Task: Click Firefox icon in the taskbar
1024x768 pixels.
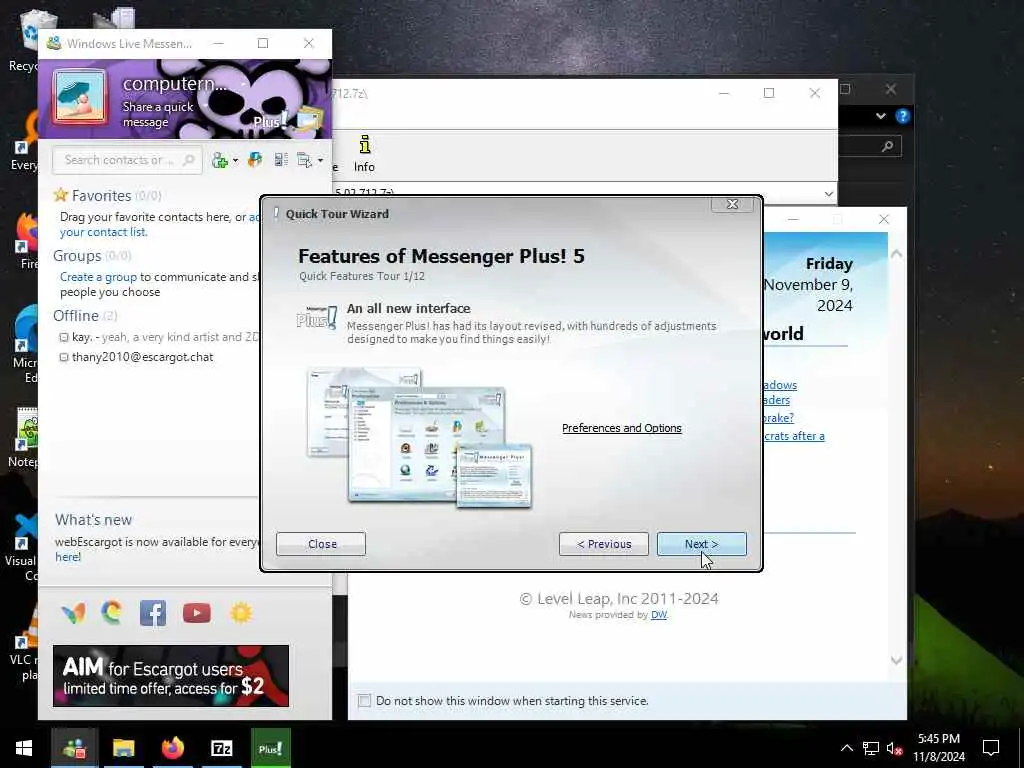Action: [x=172, y=748]
